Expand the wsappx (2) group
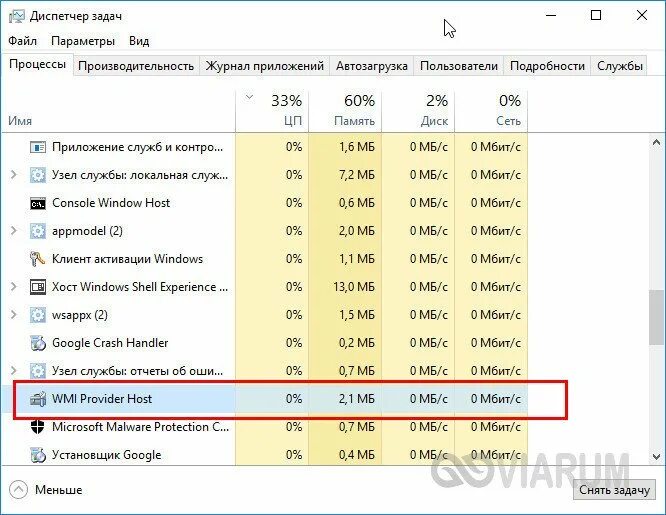 pos(14,315)
